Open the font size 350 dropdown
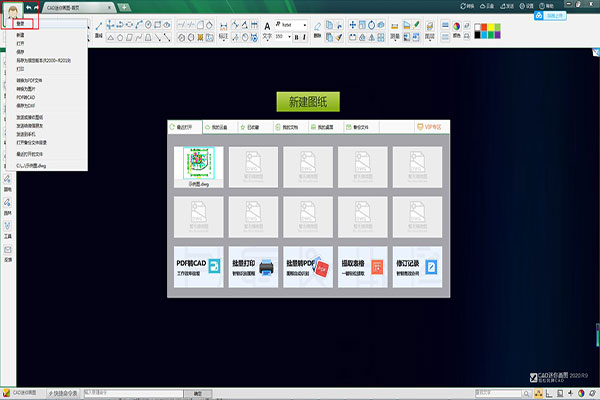600x400 pixels. (x=283, y=37)
